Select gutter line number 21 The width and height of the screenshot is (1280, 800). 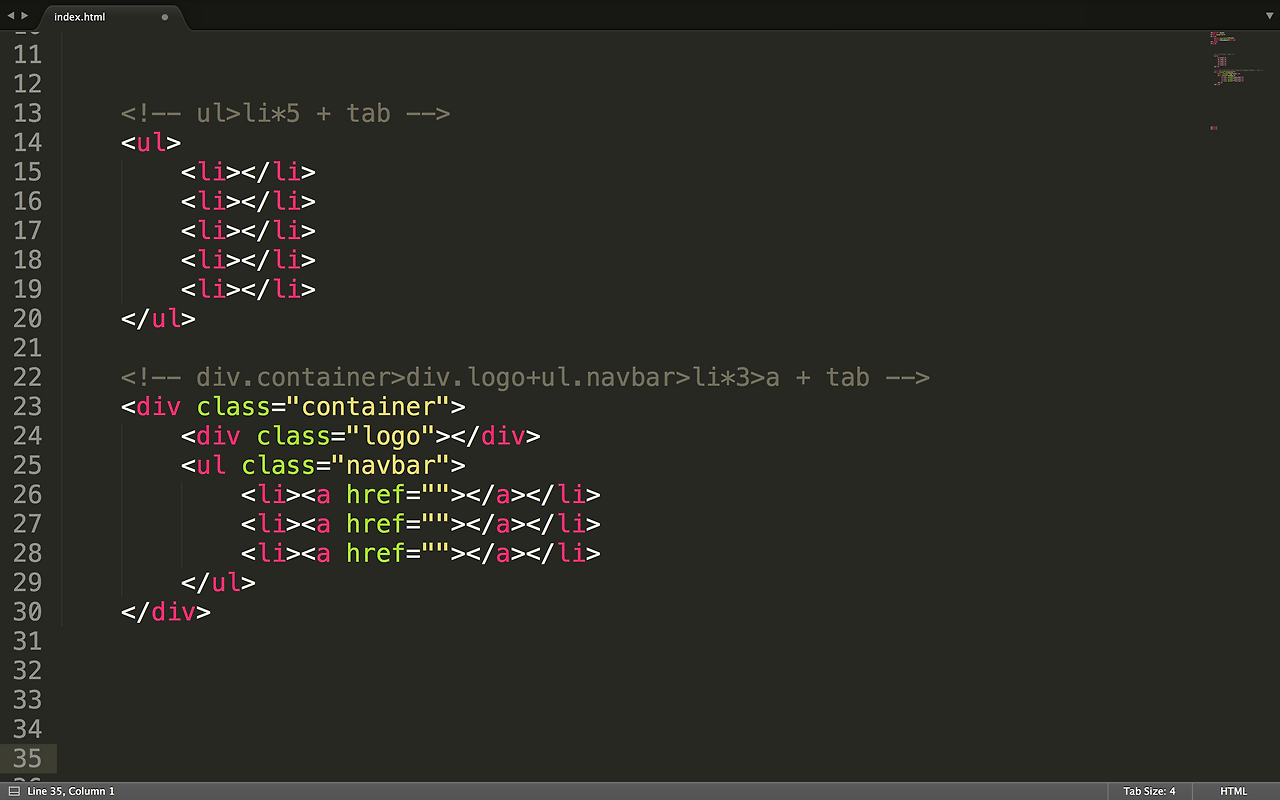[x=28, y=348]
